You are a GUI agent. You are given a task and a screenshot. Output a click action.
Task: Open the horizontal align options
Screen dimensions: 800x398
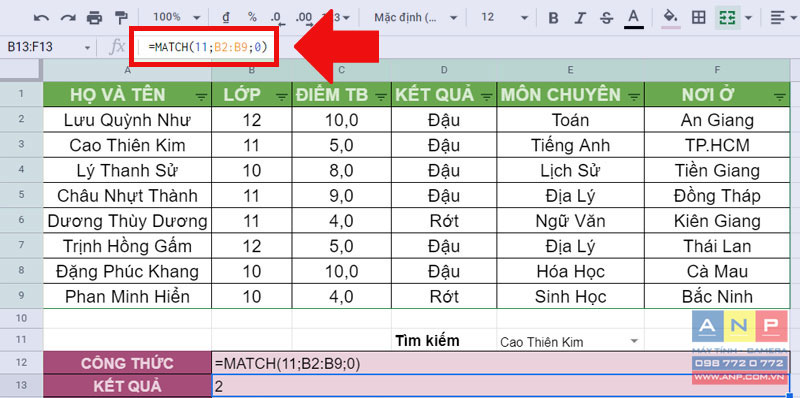(x=782, y=18)
